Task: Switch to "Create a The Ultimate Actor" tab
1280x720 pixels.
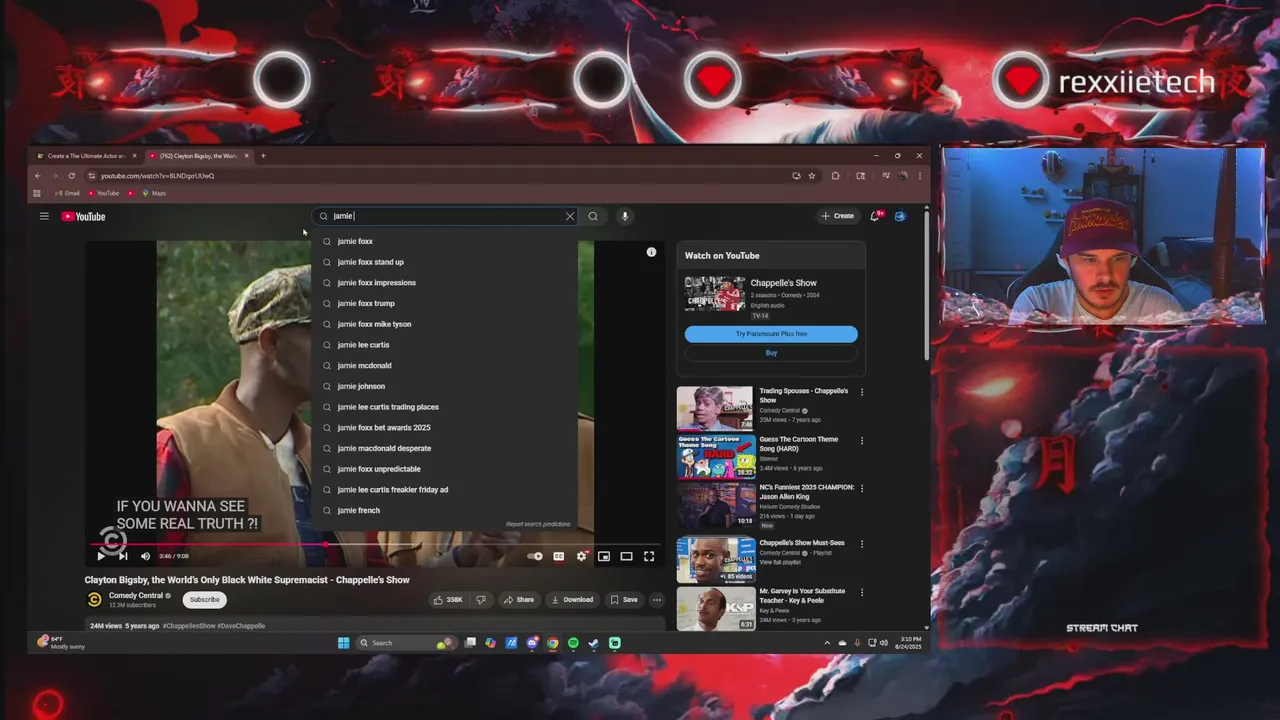Action: pyautogui.click(x=86, y=156)
